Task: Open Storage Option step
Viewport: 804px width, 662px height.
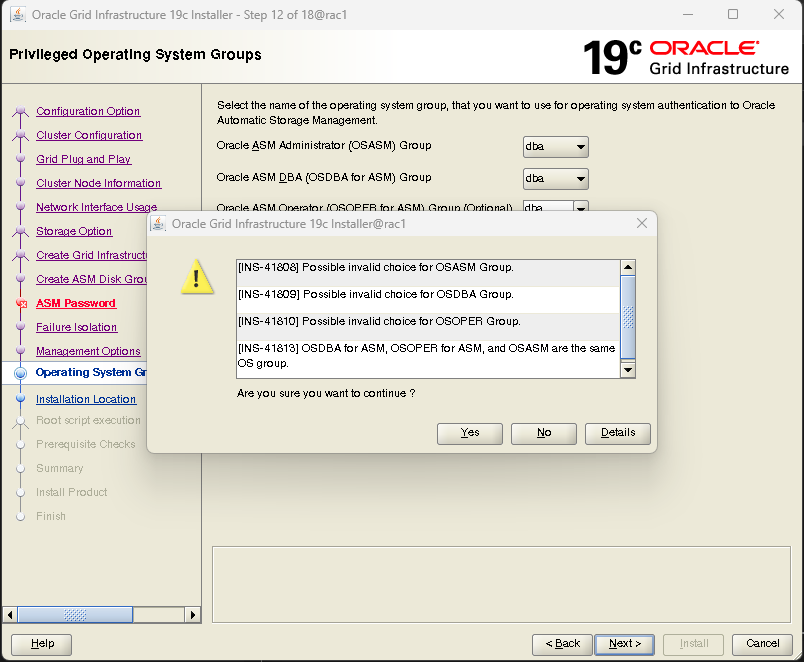Action: click(74, 231)
